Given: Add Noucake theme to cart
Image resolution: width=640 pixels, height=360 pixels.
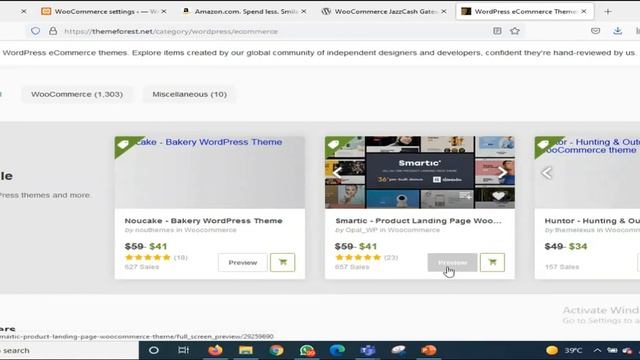Looking at the screenshot, I should (282, 262).
